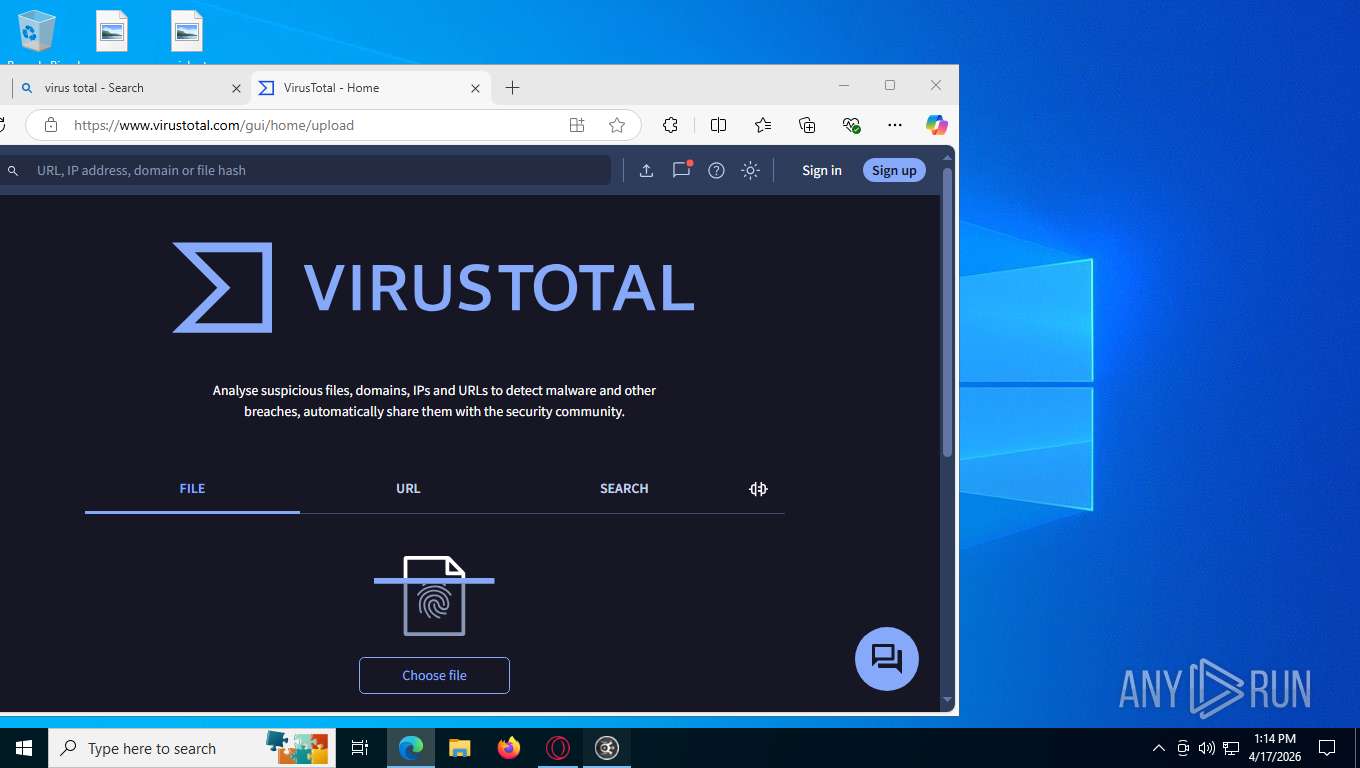Open Edge Settings and more menu
Viewport: 1360px width, 768px height.
(x=895, y=125)
